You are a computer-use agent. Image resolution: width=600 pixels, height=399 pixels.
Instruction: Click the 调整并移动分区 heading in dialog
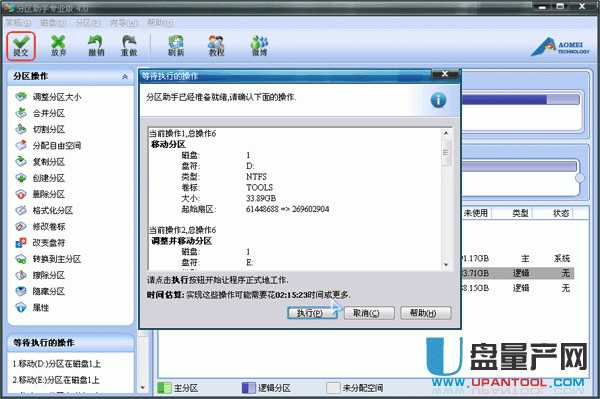[181, 241]
